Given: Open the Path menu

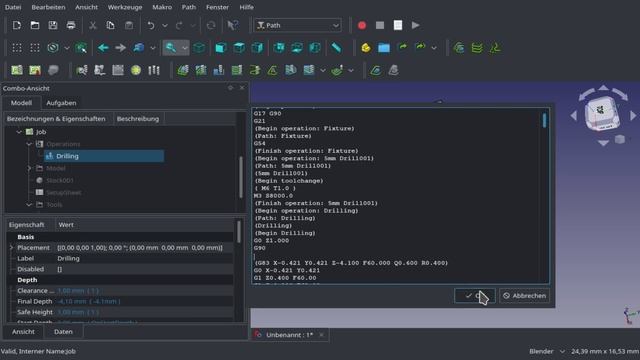Looking at the screenshot, I should coord(189,7).
